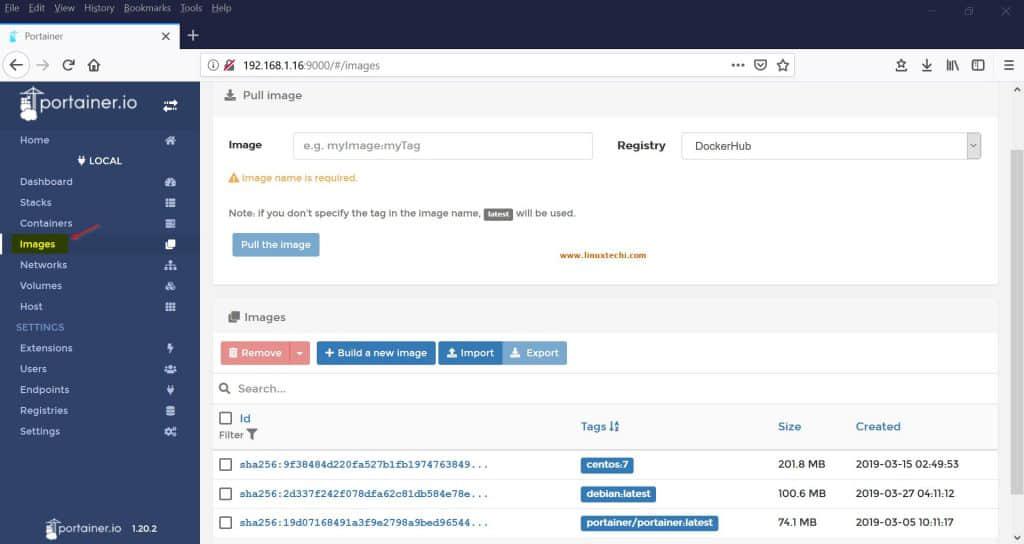Select the debian:latest image checkbox

226,494
